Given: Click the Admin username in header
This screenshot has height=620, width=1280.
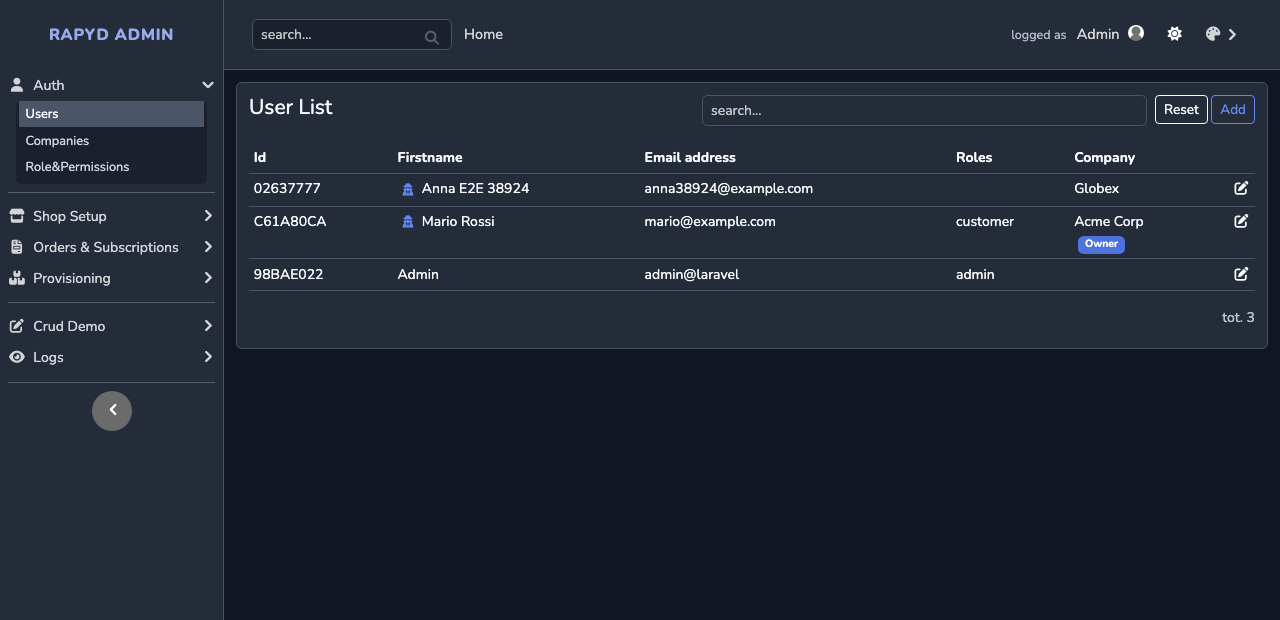Looking at the screenshot, I should (1098, 34).
